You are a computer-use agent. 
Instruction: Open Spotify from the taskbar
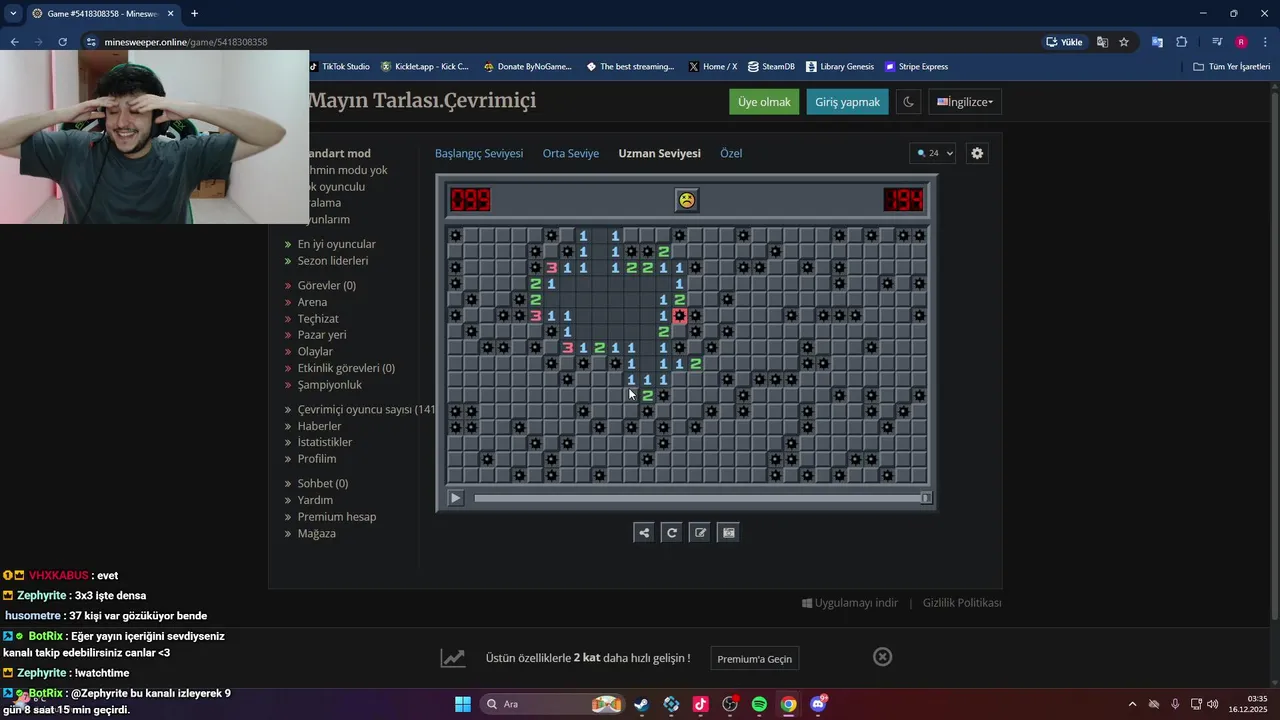[759, 704]
